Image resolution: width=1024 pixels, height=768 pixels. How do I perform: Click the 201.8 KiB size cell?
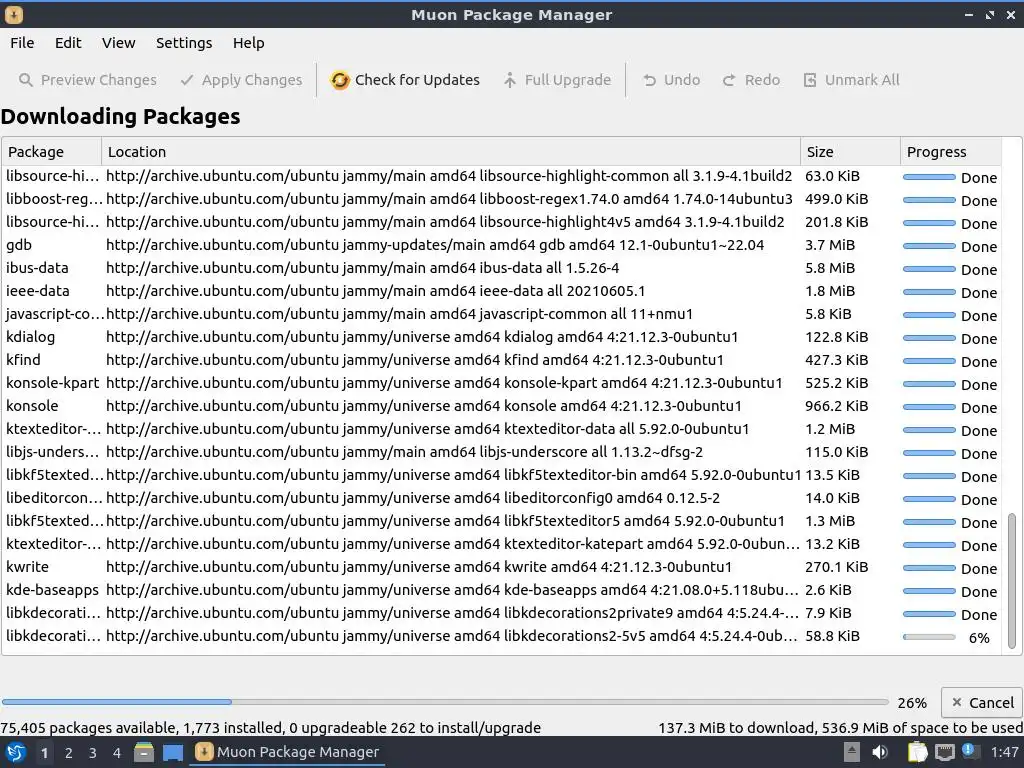pos(837,222)
